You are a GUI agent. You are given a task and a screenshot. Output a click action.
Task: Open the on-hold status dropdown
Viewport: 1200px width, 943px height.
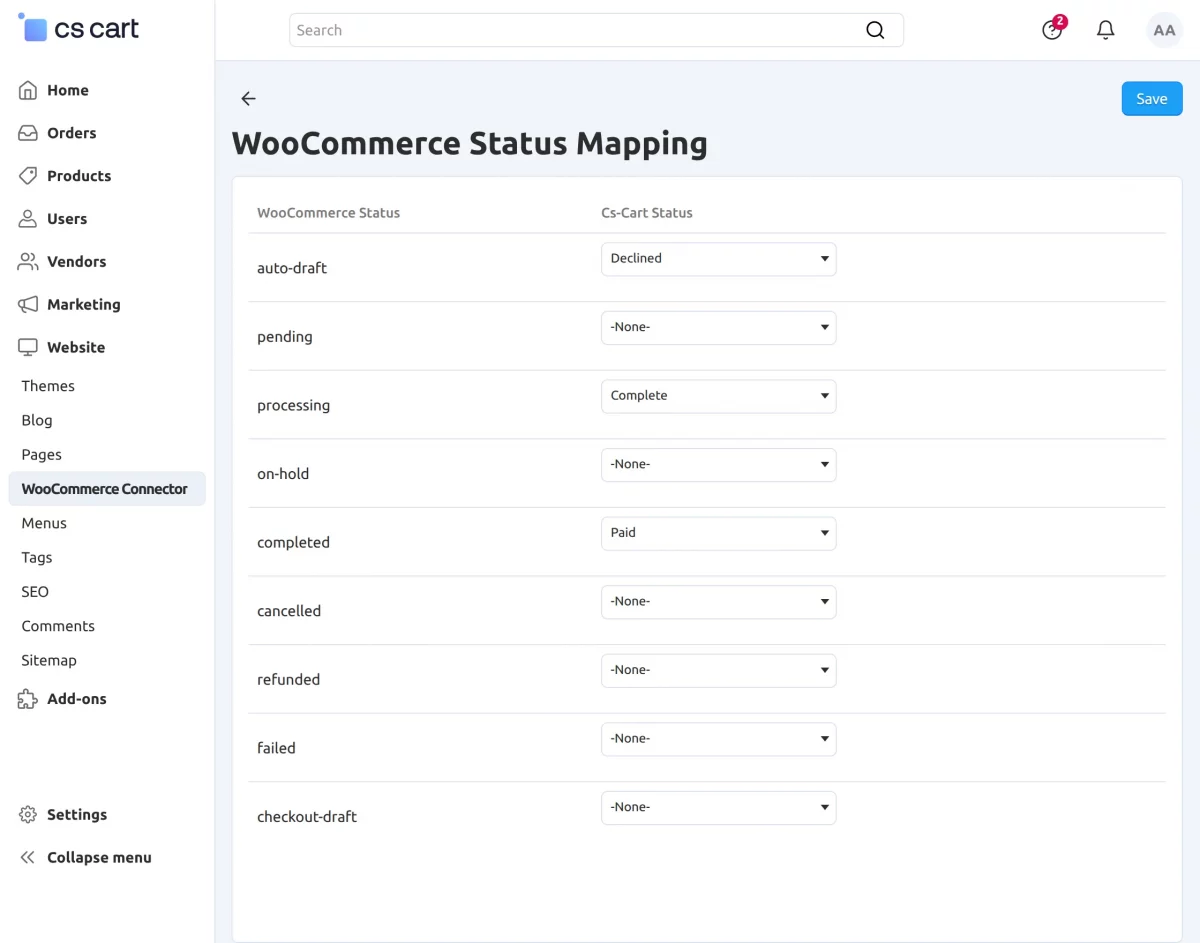coord(718,465)
